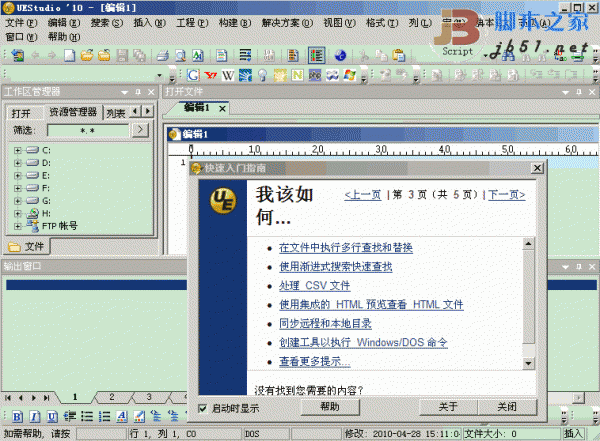Close the 编辑1 document tab
The width and height of the screenshot is (600, 441).
pos(222,109)
